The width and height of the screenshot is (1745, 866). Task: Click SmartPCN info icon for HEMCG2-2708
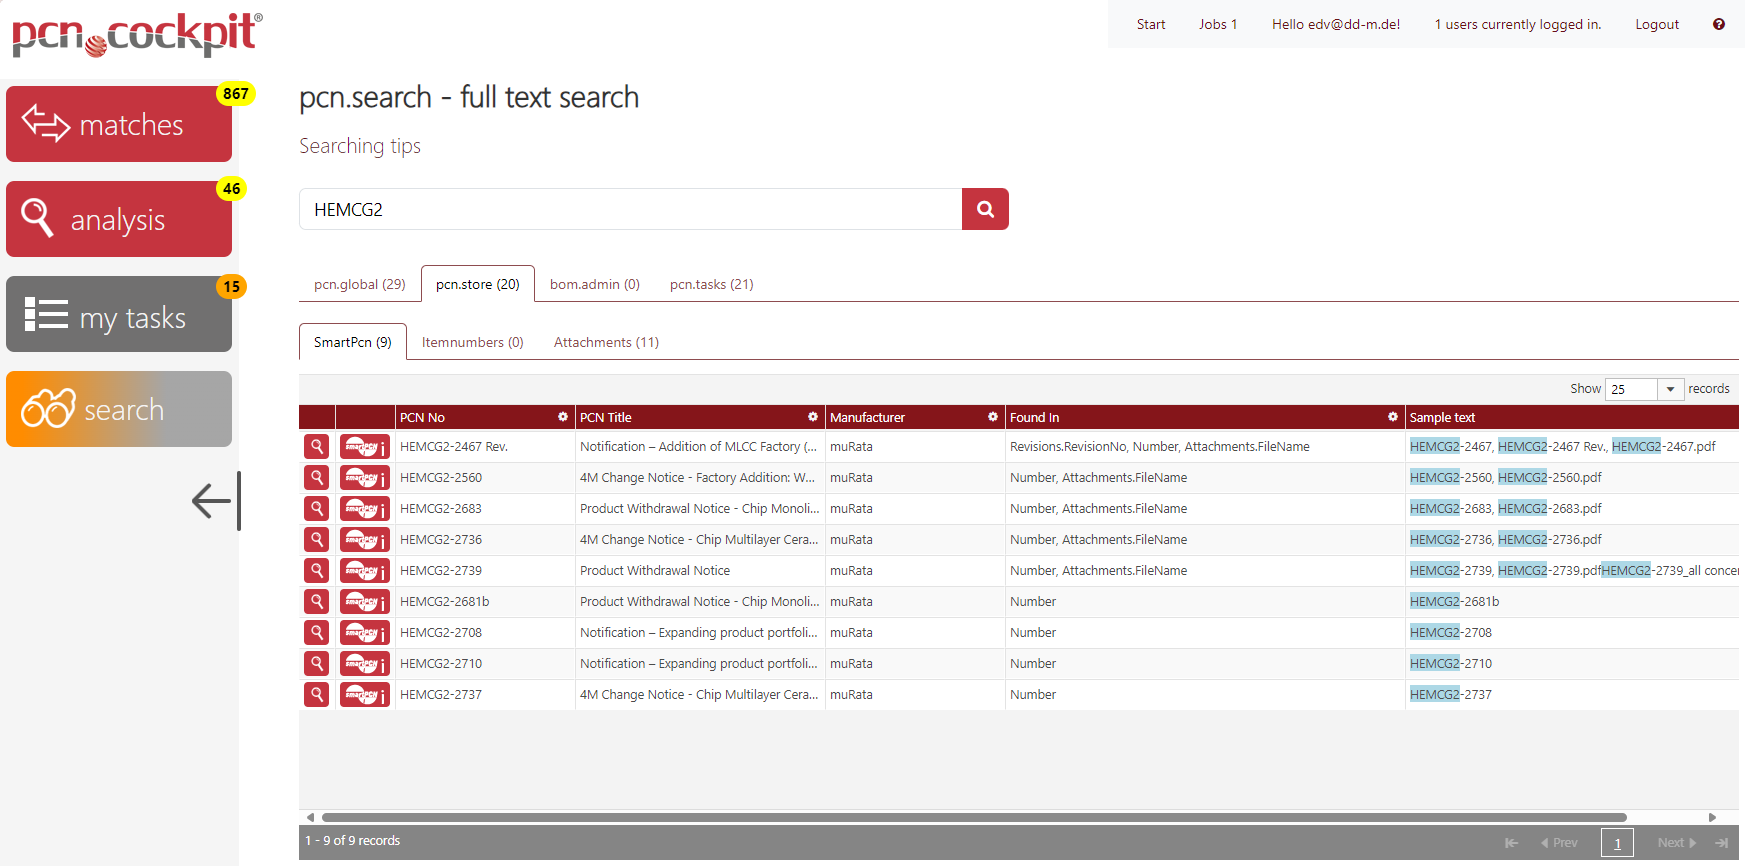pyautogui.click(x=365, y=633)
